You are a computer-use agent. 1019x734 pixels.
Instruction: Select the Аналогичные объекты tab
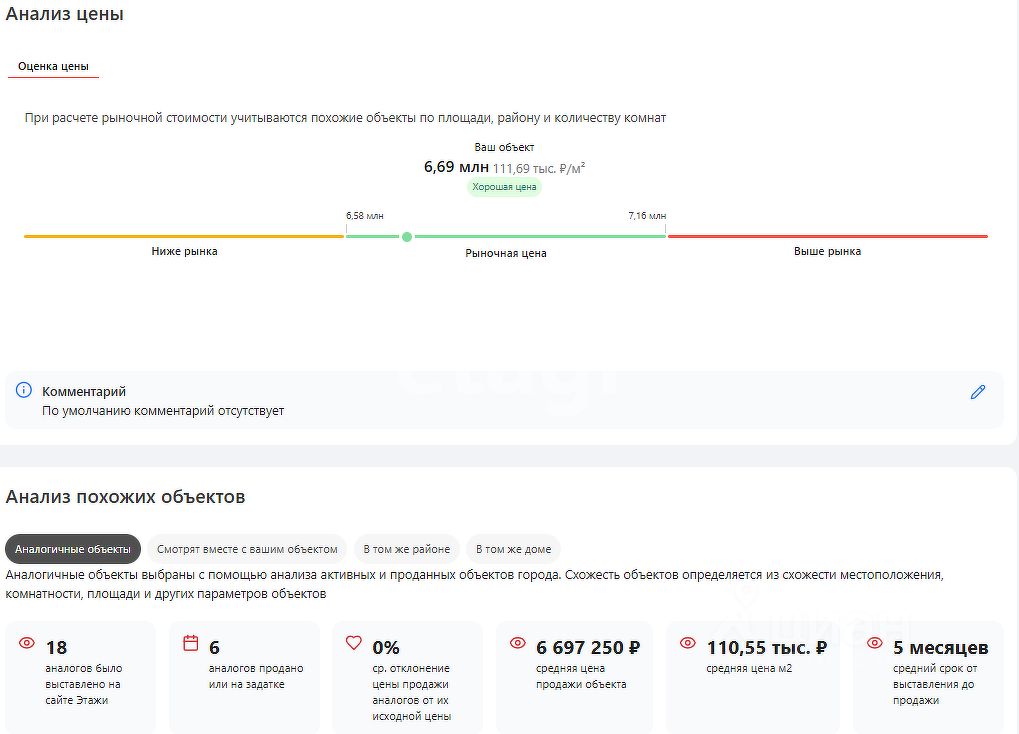(x=73, y=549)
